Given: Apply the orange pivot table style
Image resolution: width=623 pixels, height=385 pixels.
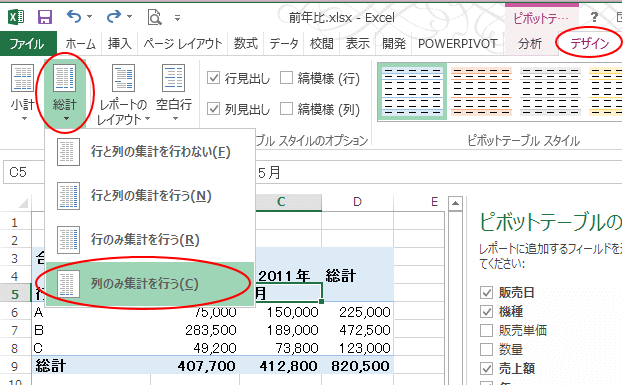Looking at the screenshot, I should 481,91.
